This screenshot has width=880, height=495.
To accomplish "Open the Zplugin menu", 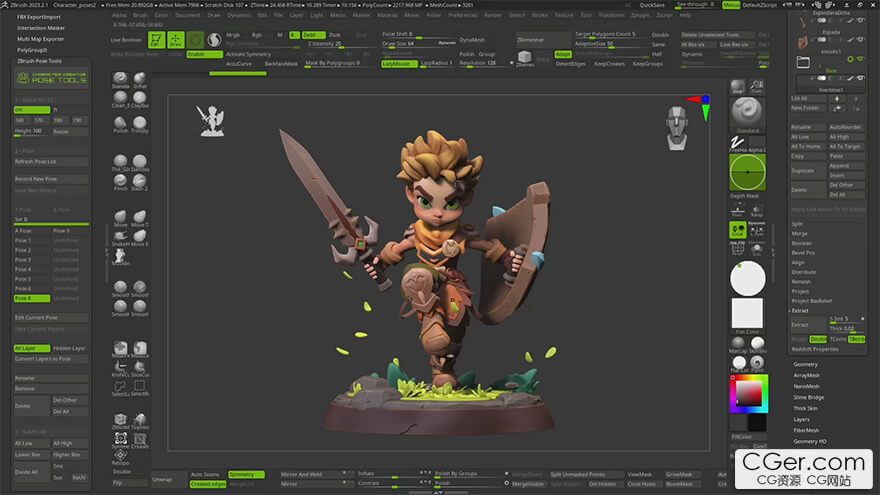I will click(x=640, y=15).
